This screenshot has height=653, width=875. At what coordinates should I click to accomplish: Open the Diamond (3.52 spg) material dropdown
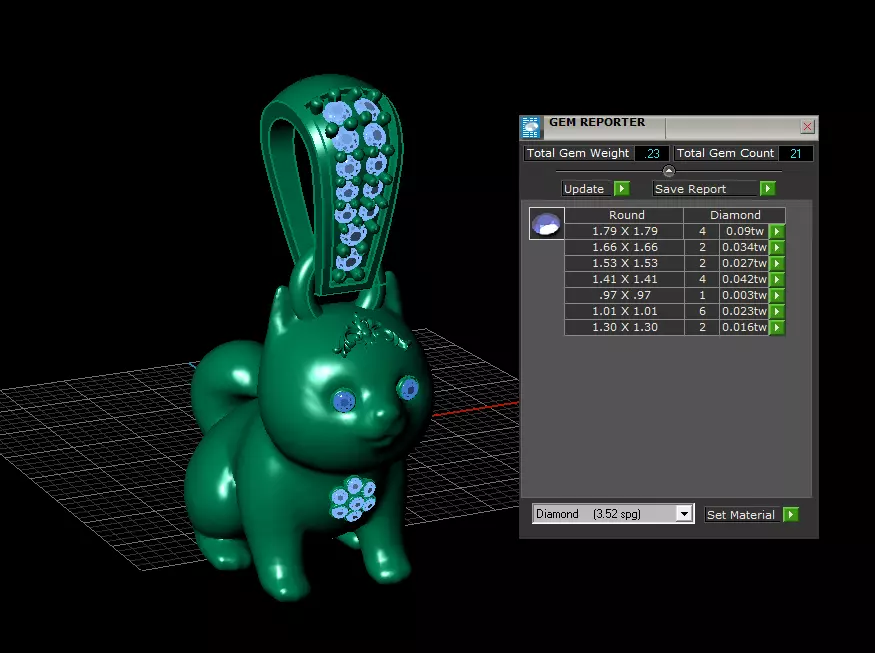(684, 513)
